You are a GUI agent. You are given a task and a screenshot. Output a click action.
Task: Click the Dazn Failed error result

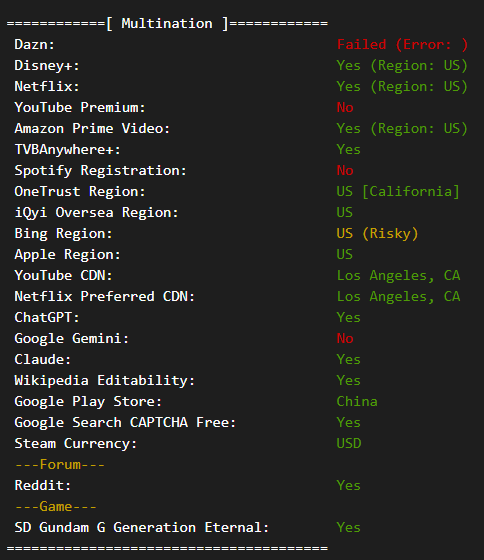[x=402, y=45]
